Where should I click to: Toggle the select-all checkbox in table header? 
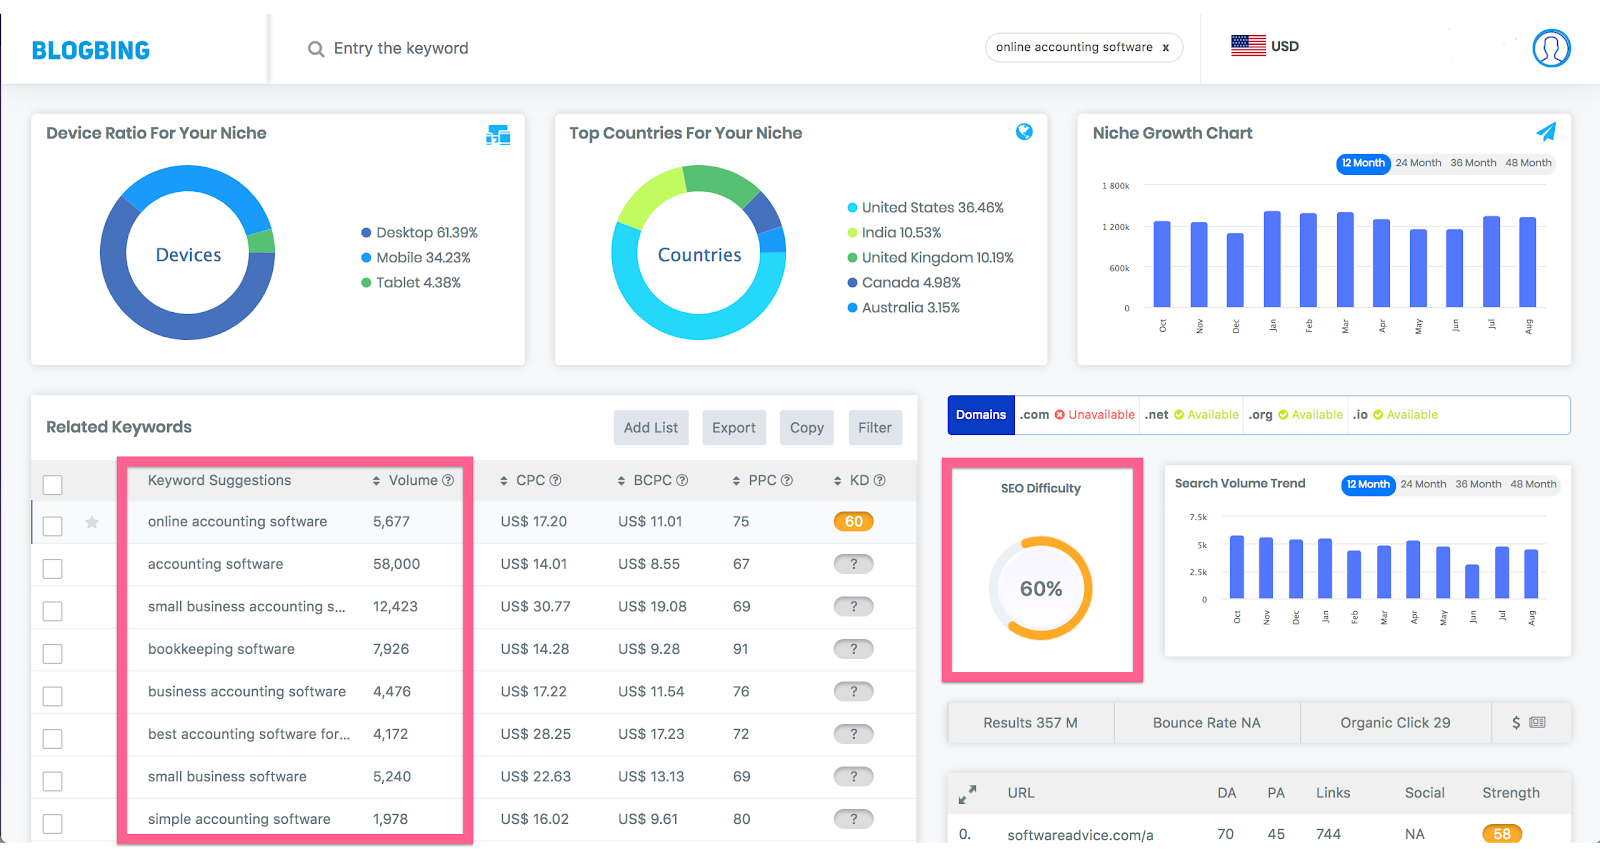[x=53, y=484]
